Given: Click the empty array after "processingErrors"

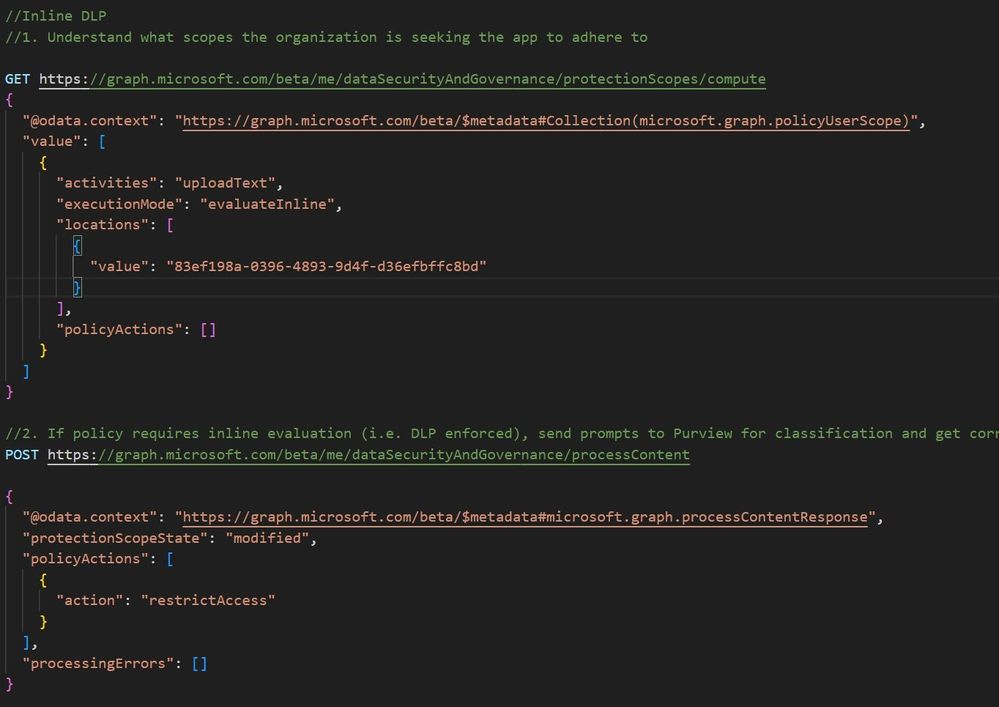Looking at the screenshot, I should (199, 664).
